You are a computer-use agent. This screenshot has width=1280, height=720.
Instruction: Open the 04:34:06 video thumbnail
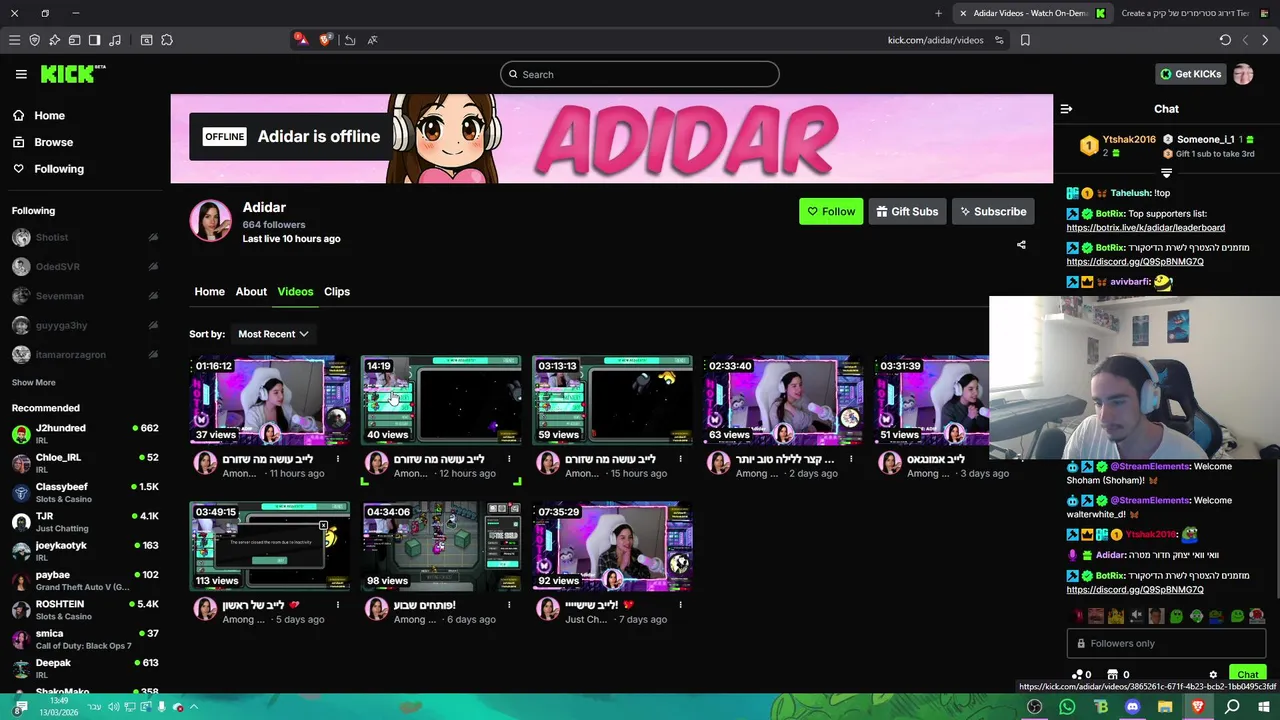pos(441,546)
